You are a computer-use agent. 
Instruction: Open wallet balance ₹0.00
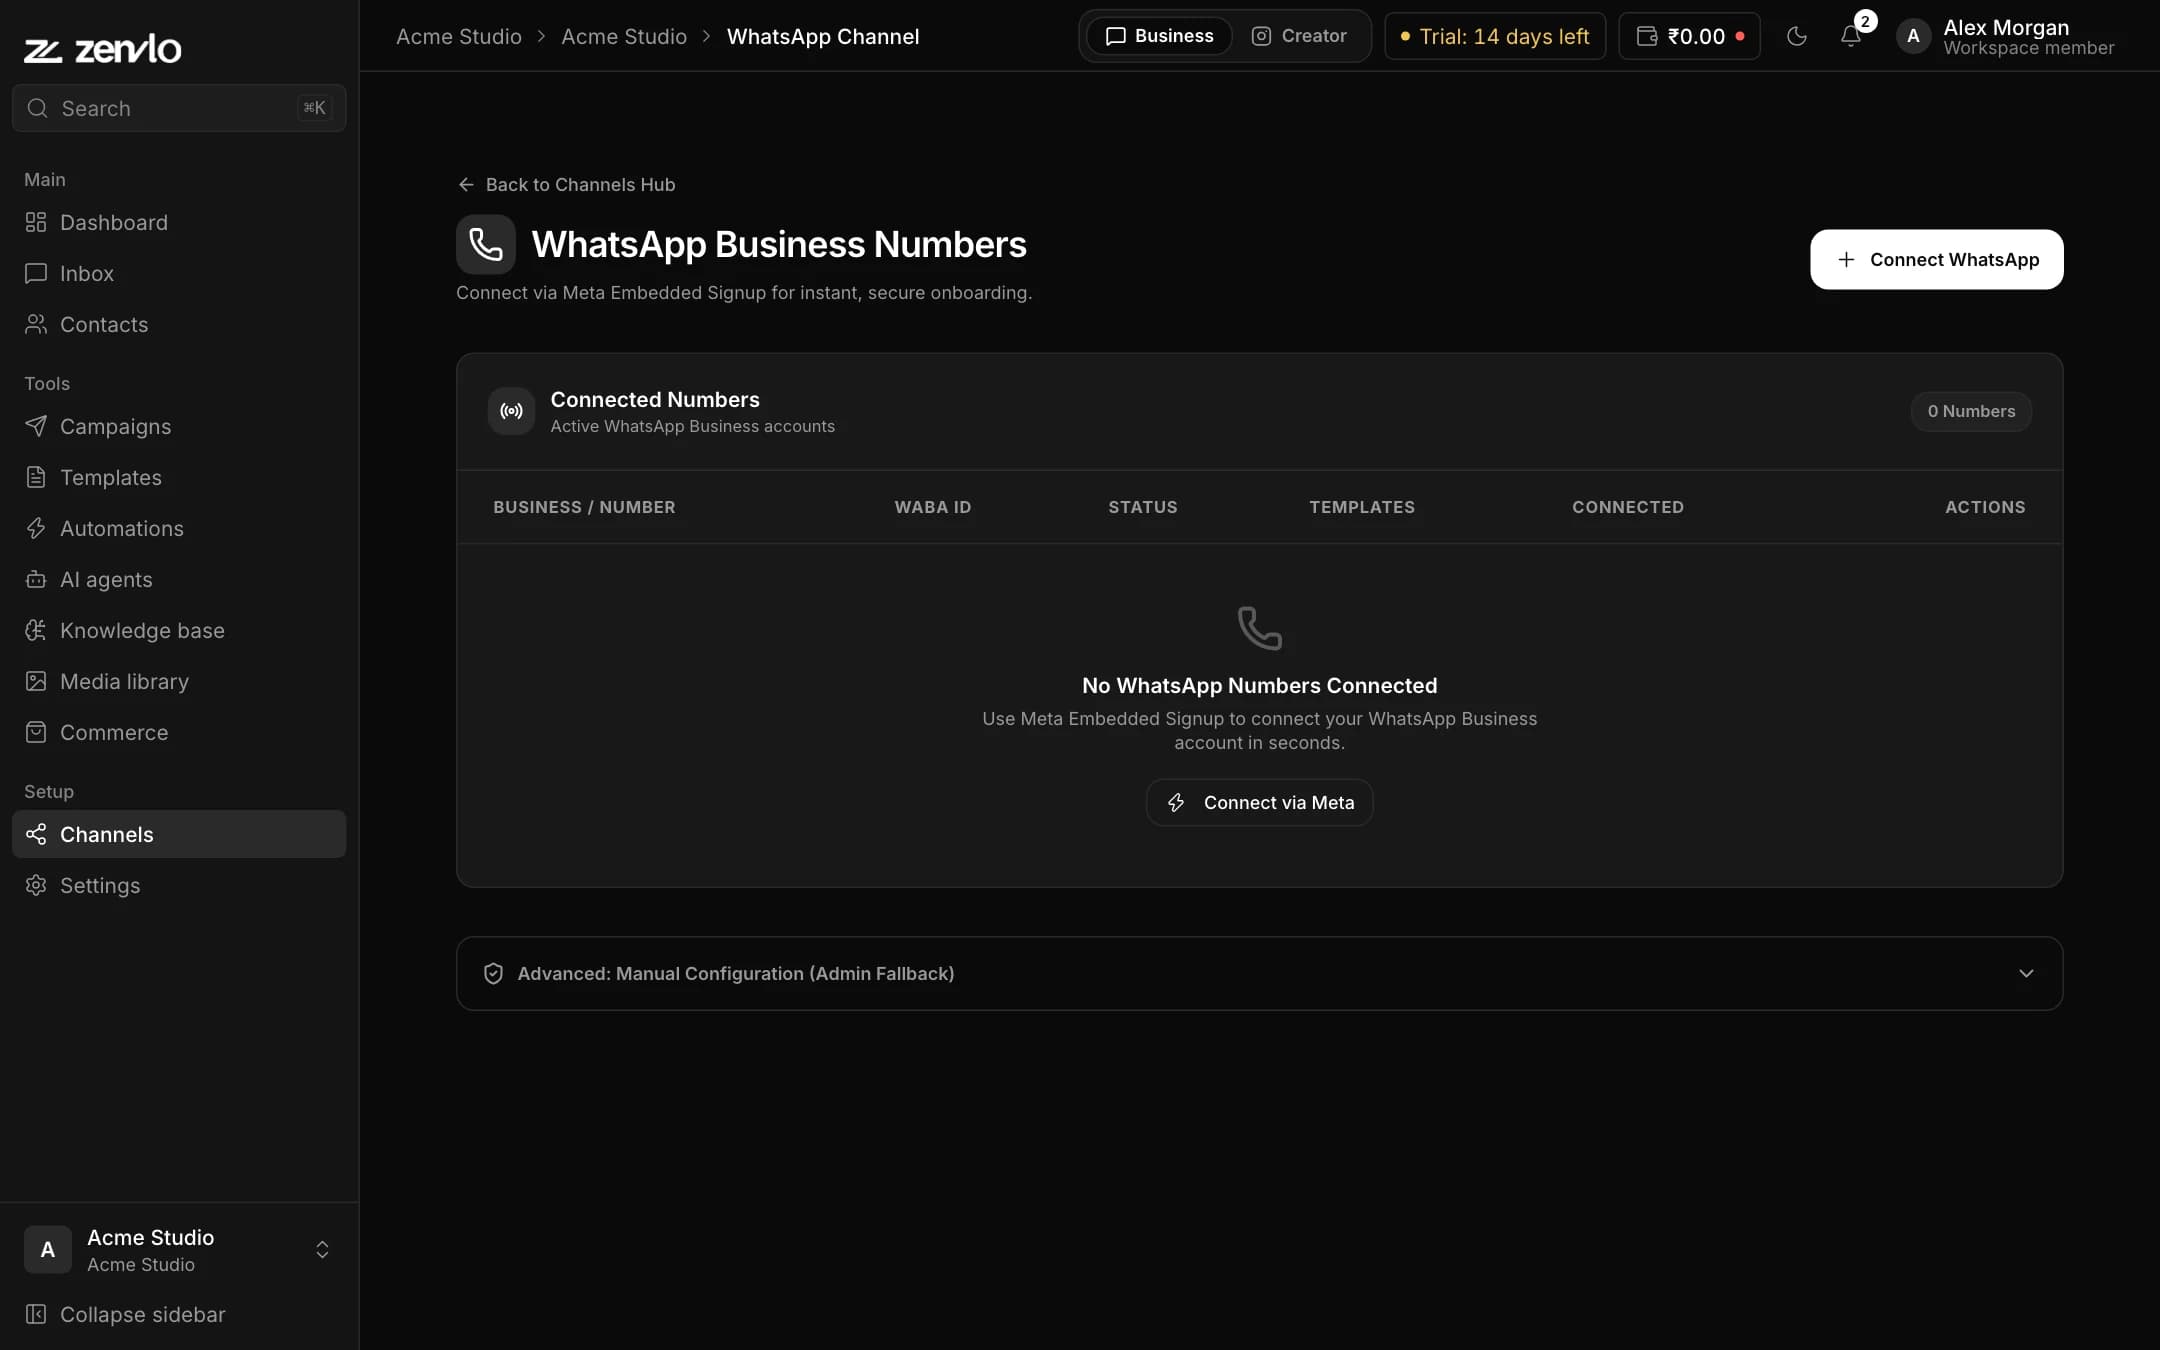coord(1689,36)
